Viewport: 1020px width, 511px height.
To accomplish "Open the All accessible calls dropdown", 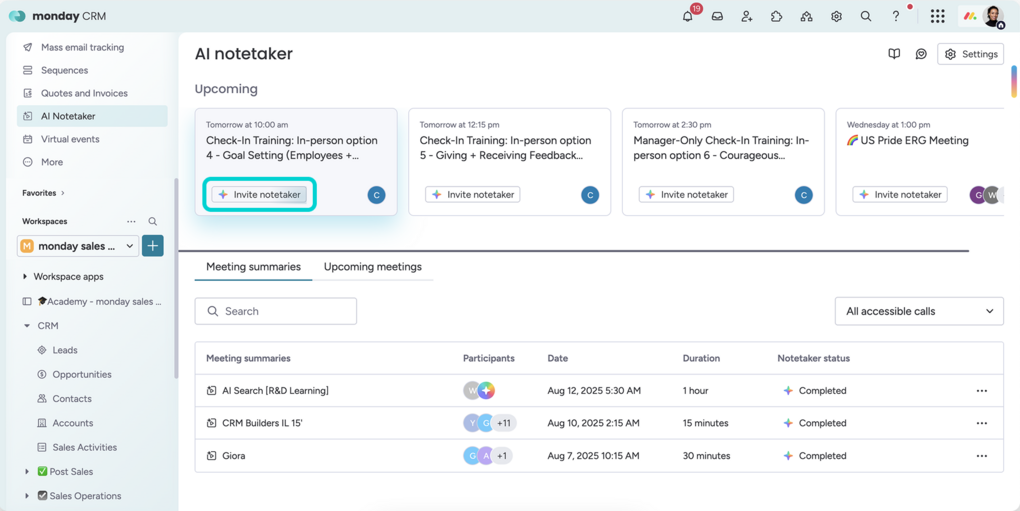I will coord(918,311).
